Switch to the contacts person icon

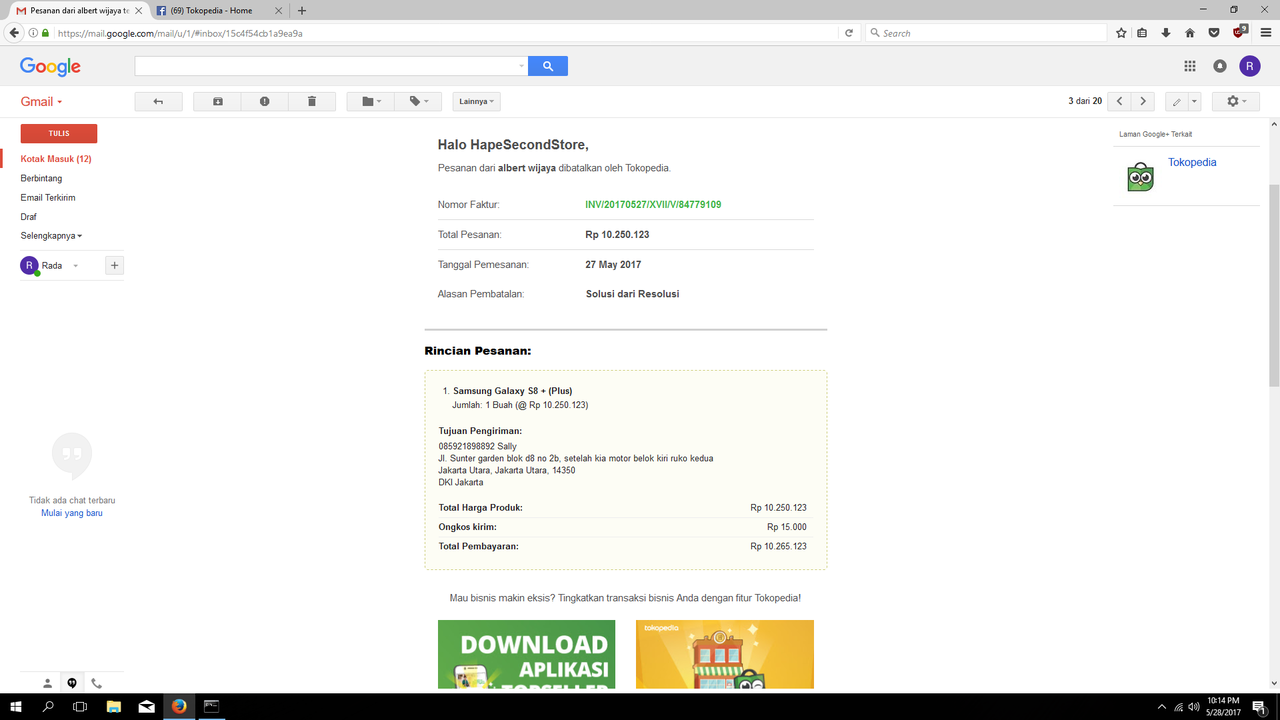coord(47,683)
